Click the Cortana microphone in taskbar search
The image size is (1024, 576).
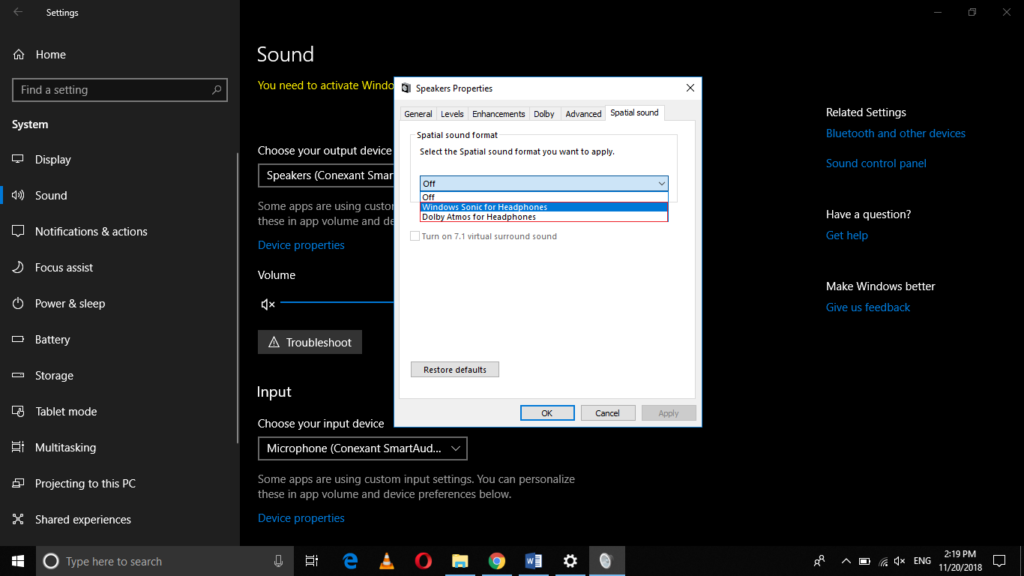pyautogui.click(x=278, y=561)
